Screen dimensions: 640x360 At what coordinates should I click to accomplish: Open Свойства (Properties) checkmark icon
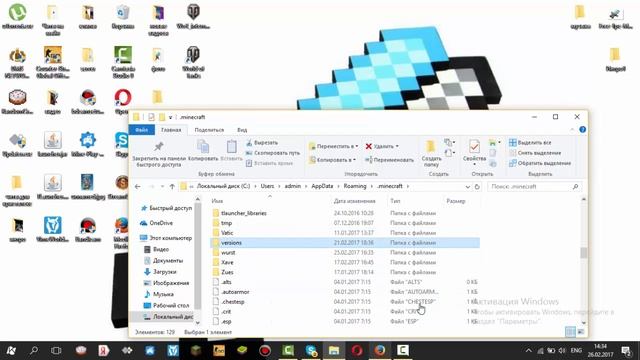[474, 146]
